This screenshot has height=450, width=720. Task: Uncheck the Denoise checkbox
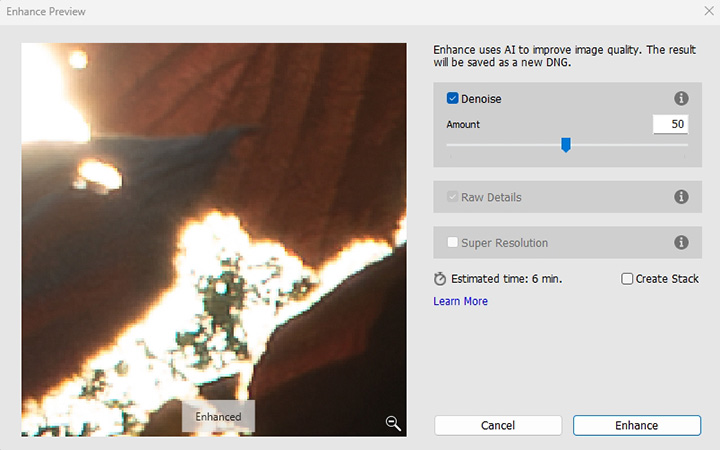[x=453, y=99]
